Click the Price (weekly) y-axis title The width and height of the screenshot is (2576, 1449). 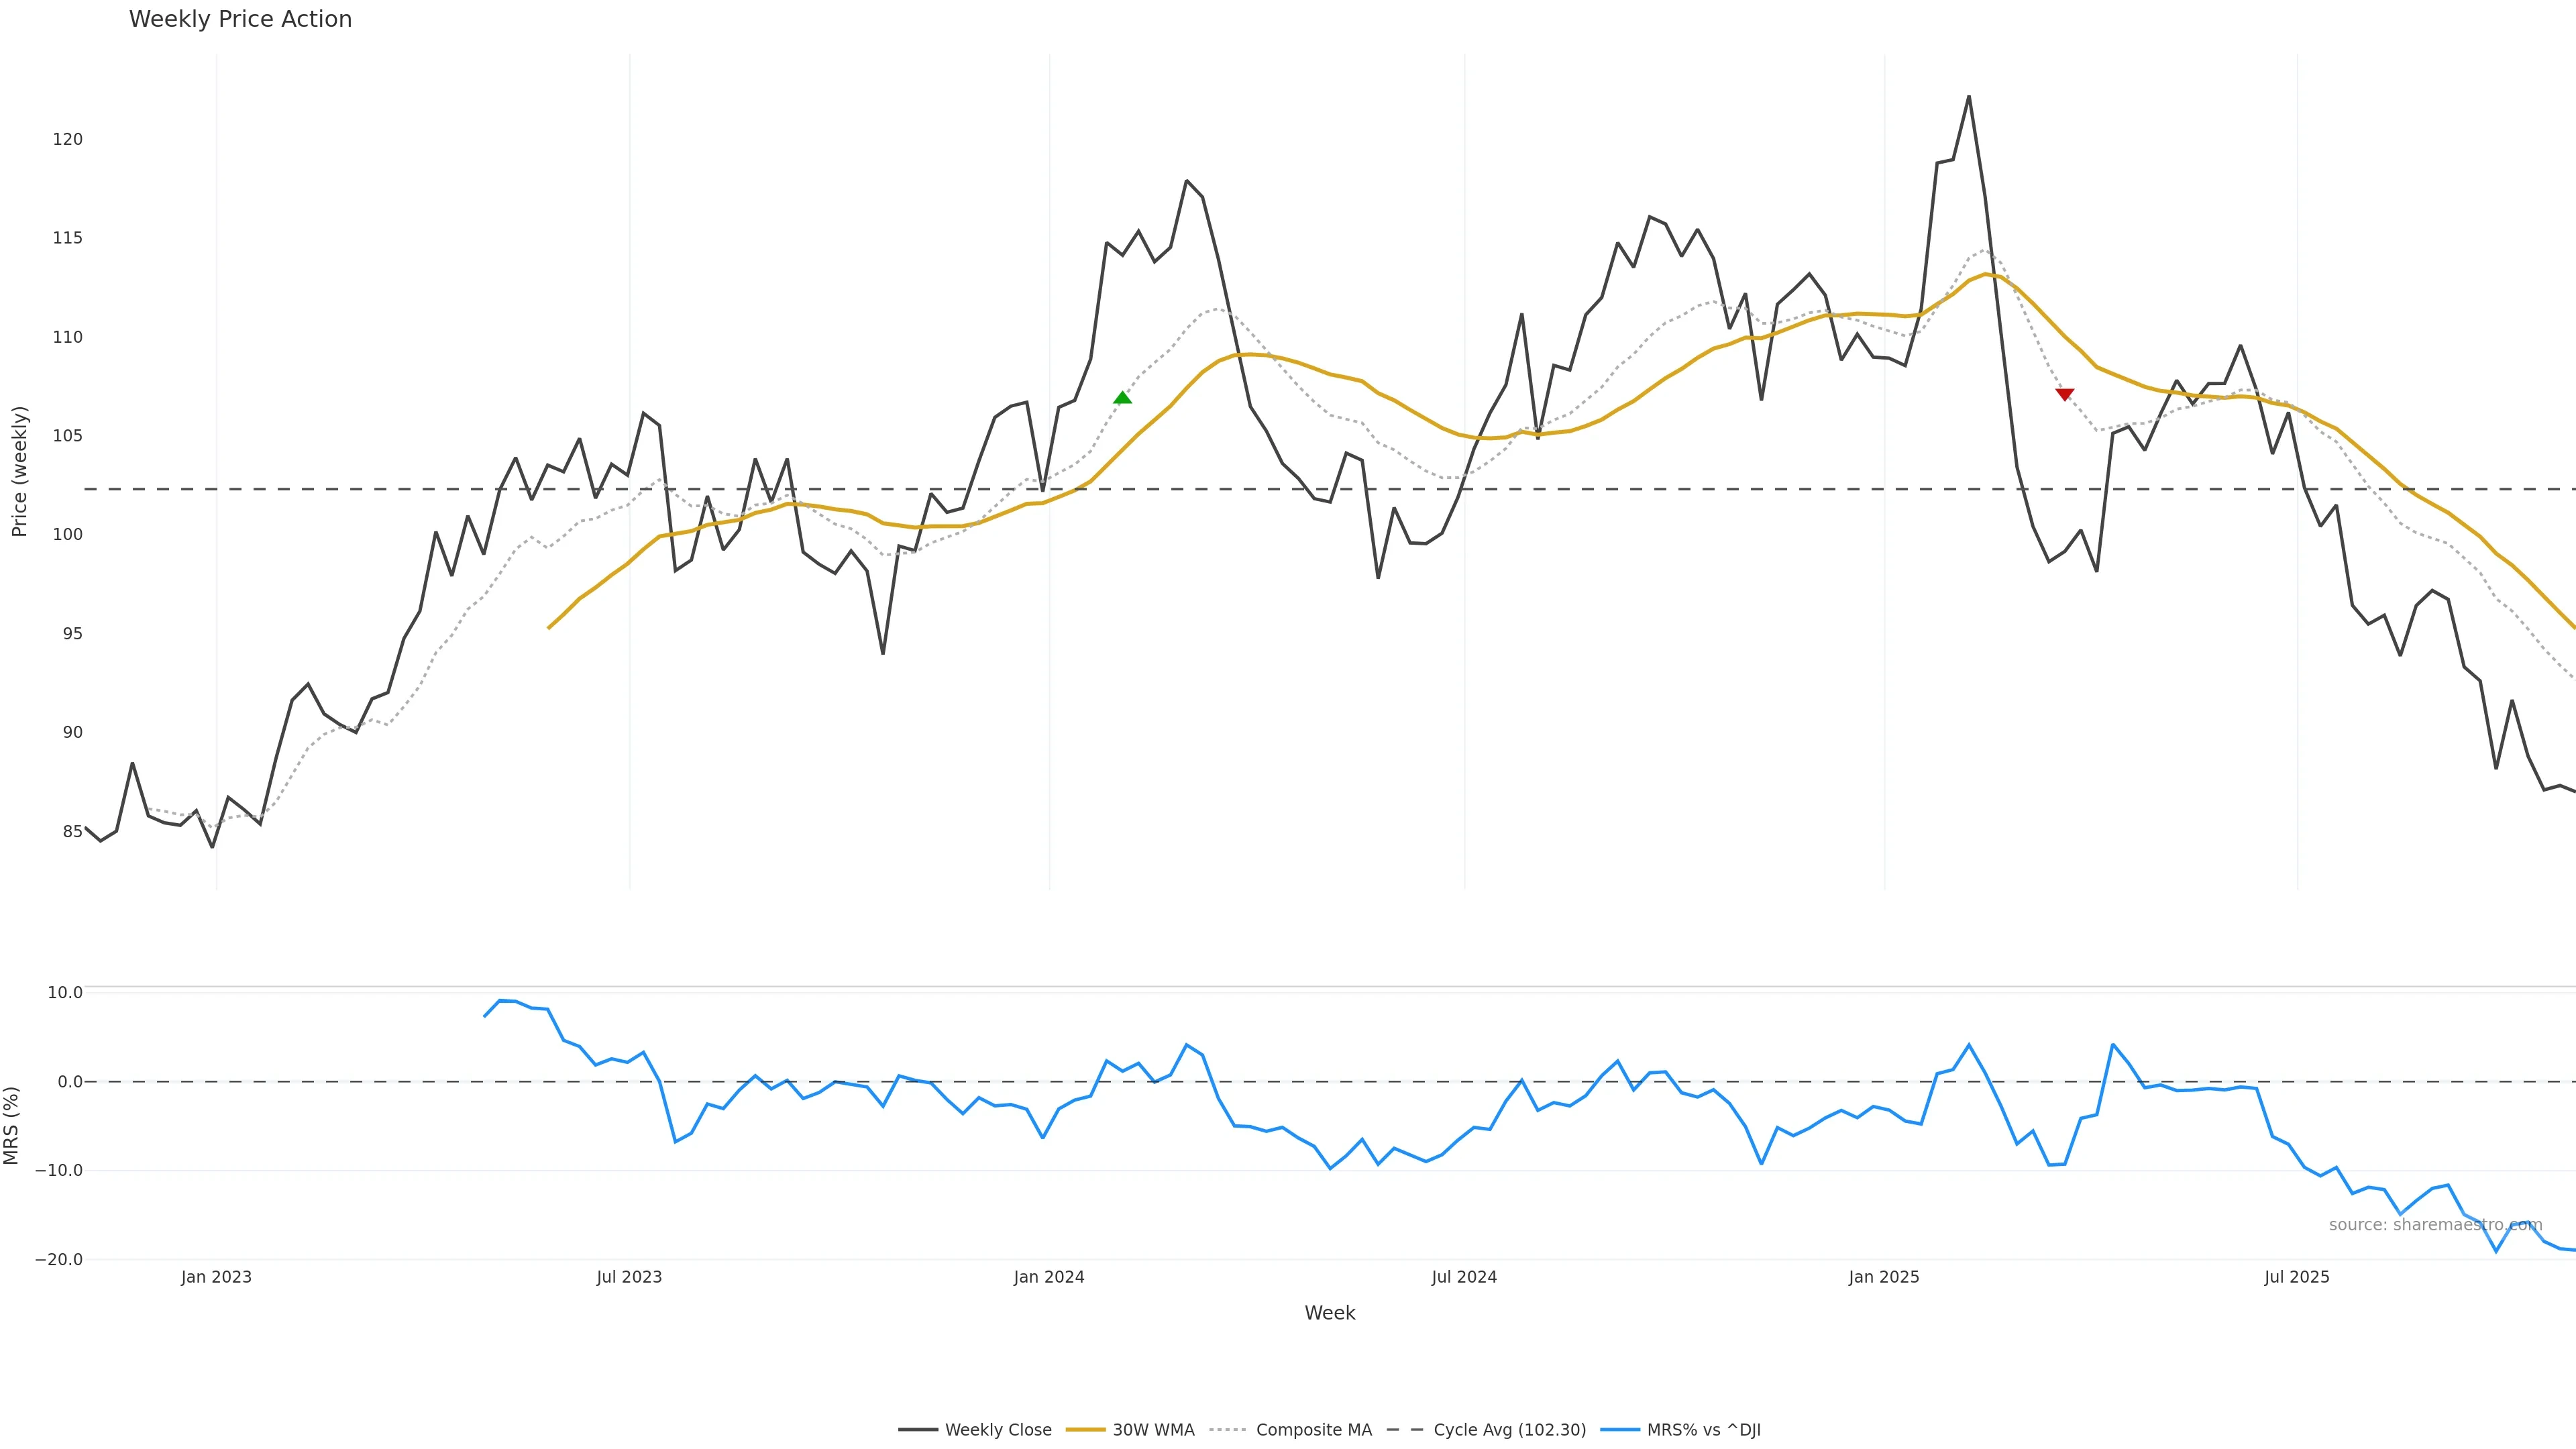point(19,471)
